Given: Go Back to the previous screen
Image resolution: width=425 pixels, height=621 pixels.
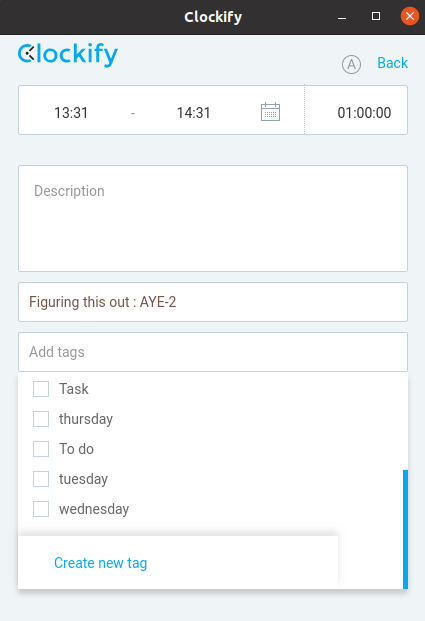Looking at the screenshot, I should coord(392,63).
